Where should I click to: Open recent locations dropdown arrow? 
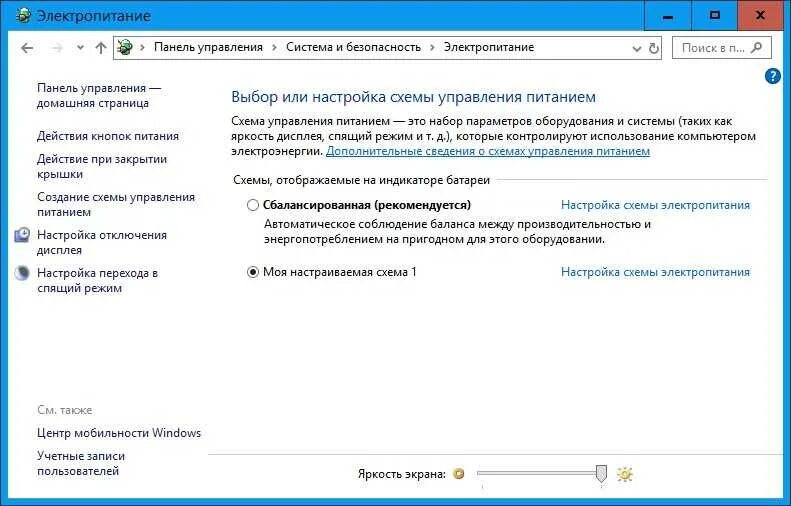80,48
